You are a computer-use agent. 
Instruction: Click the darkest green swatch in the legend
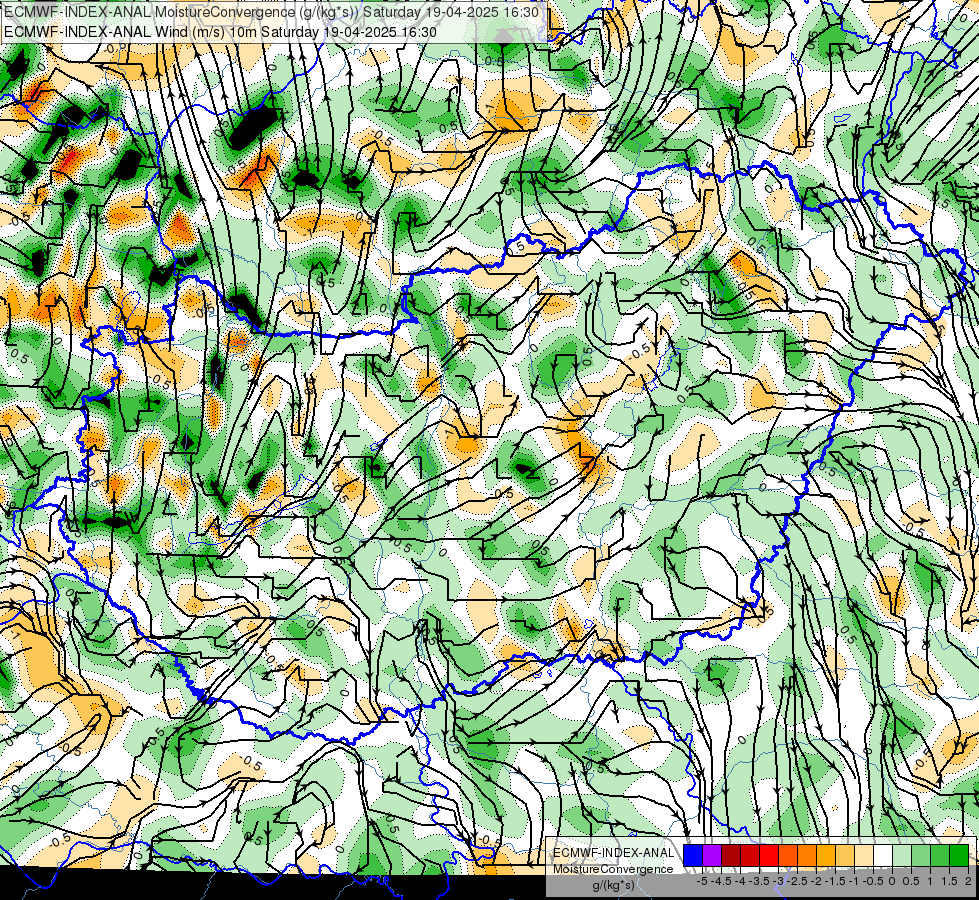point(958,855)
